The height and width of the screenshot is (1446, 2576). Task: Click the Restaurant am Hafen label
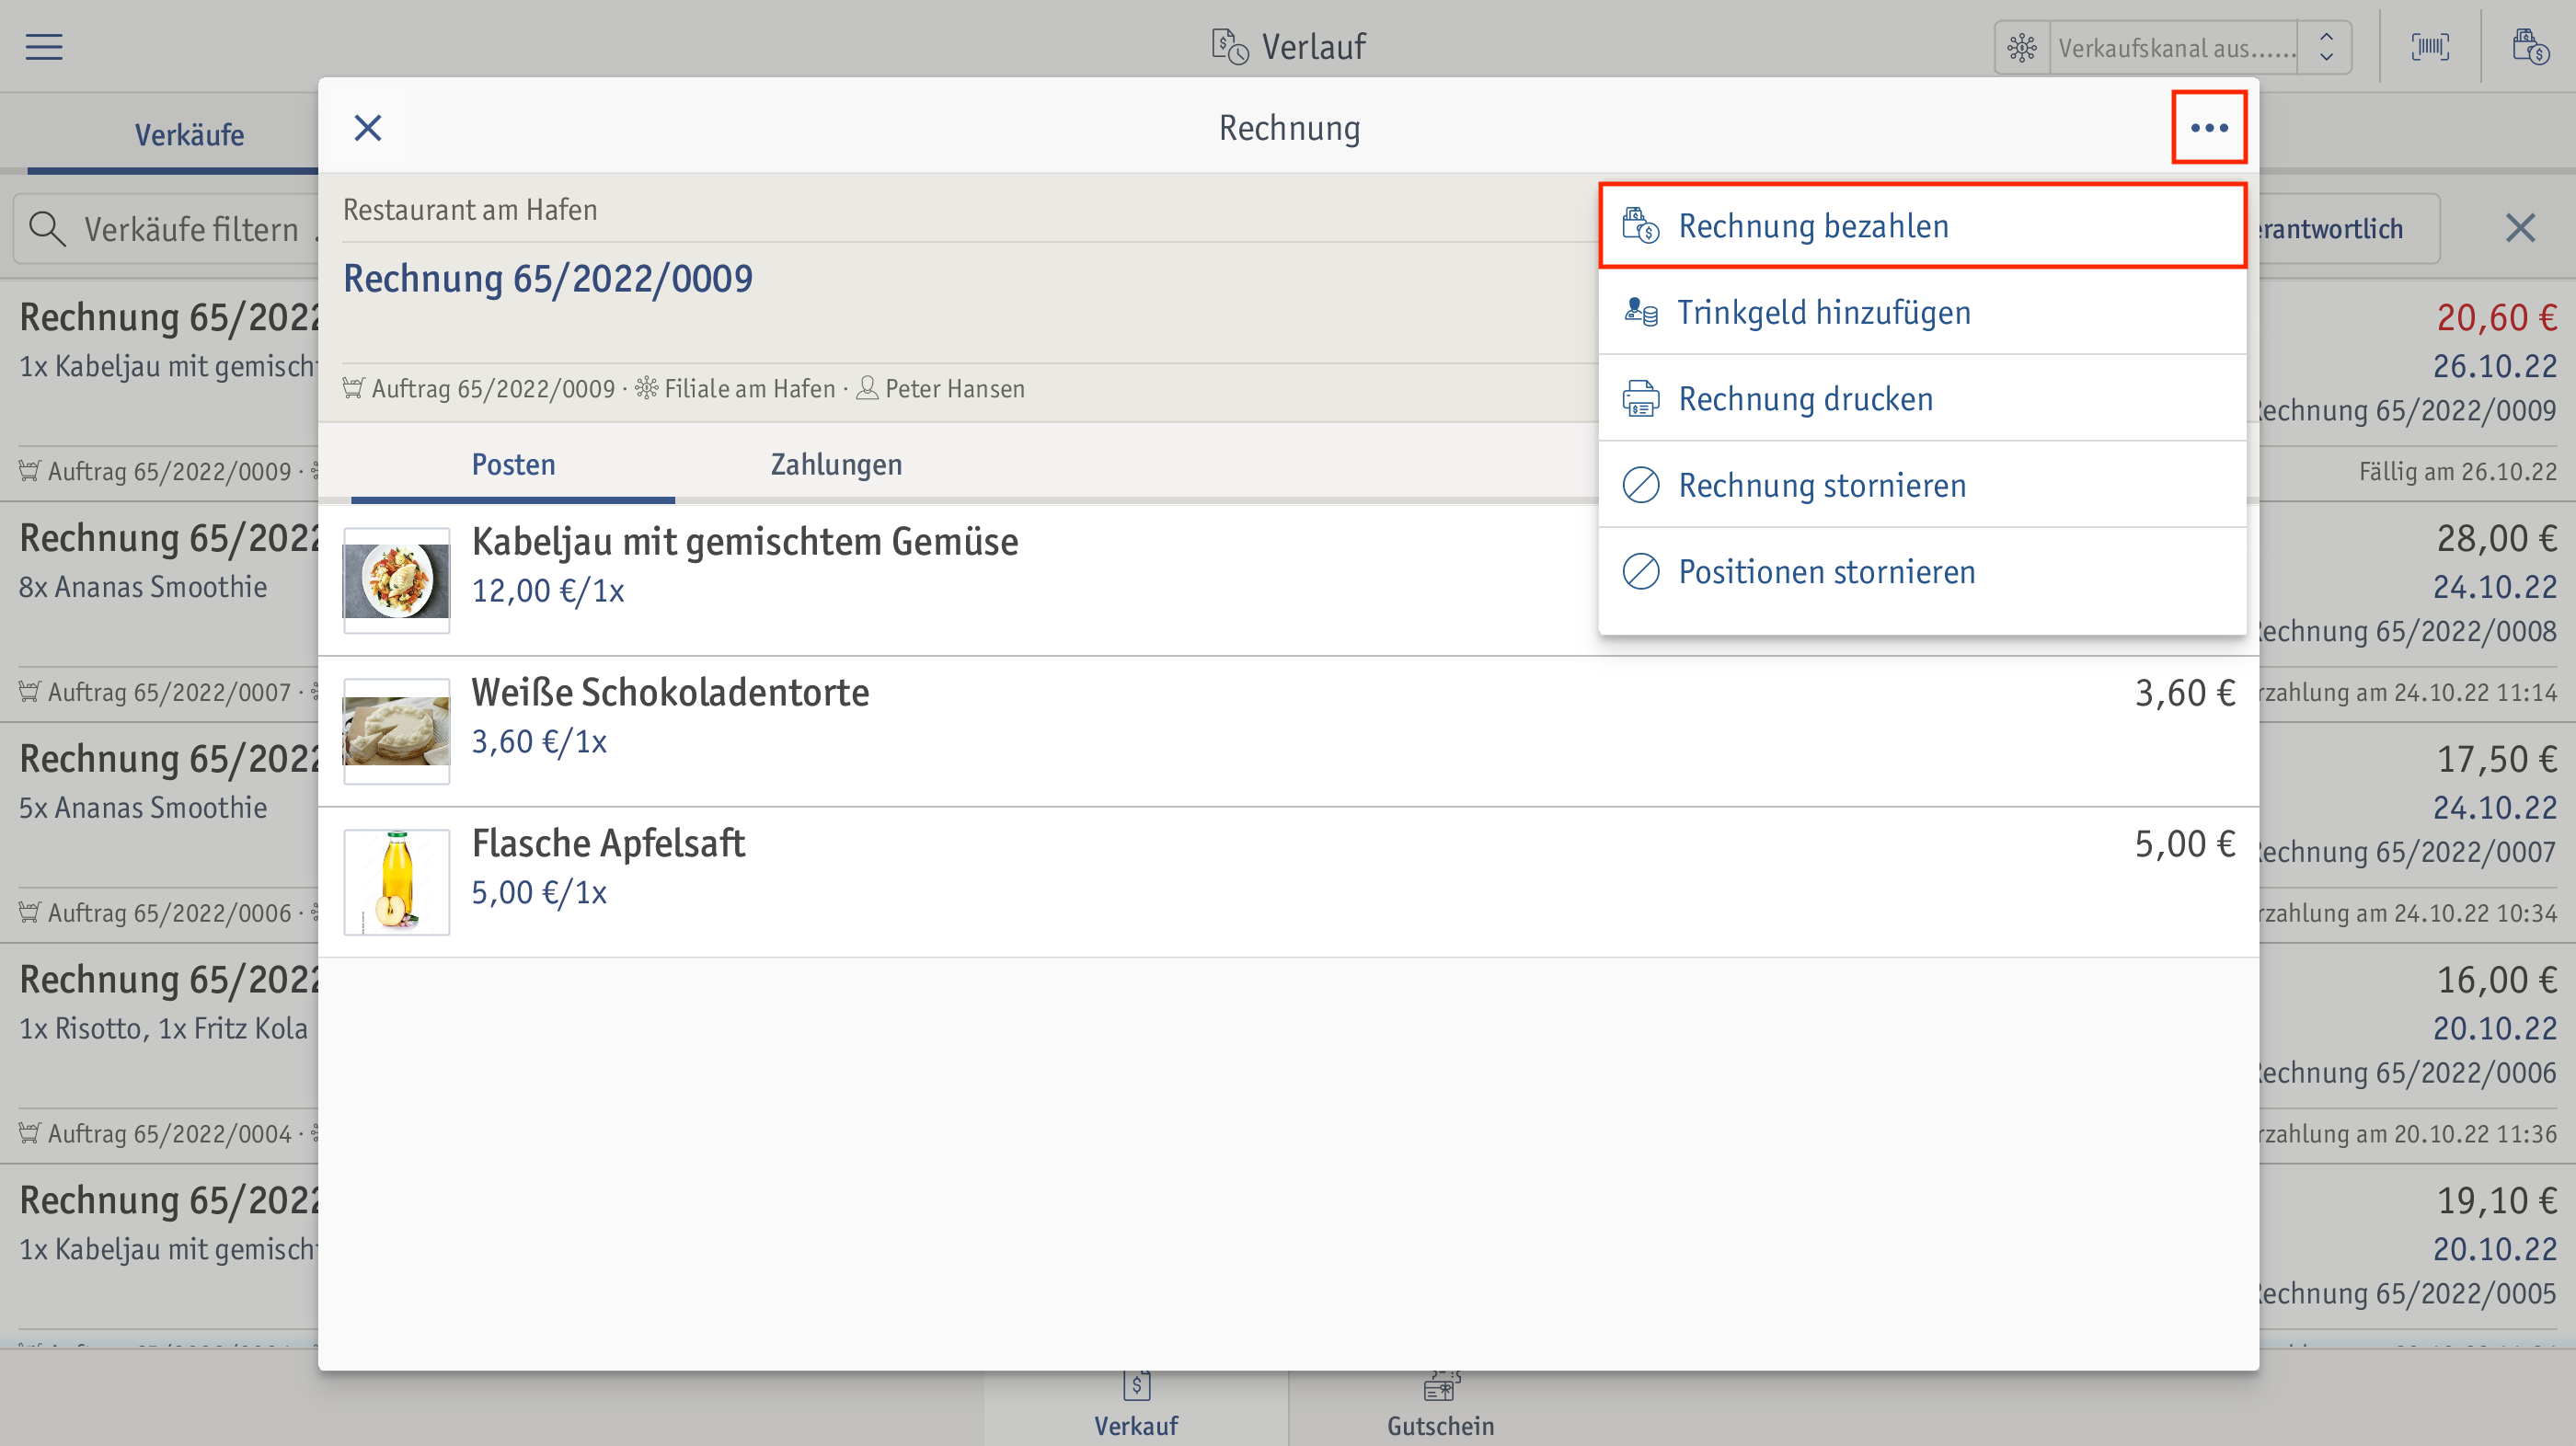coord(470,210)
